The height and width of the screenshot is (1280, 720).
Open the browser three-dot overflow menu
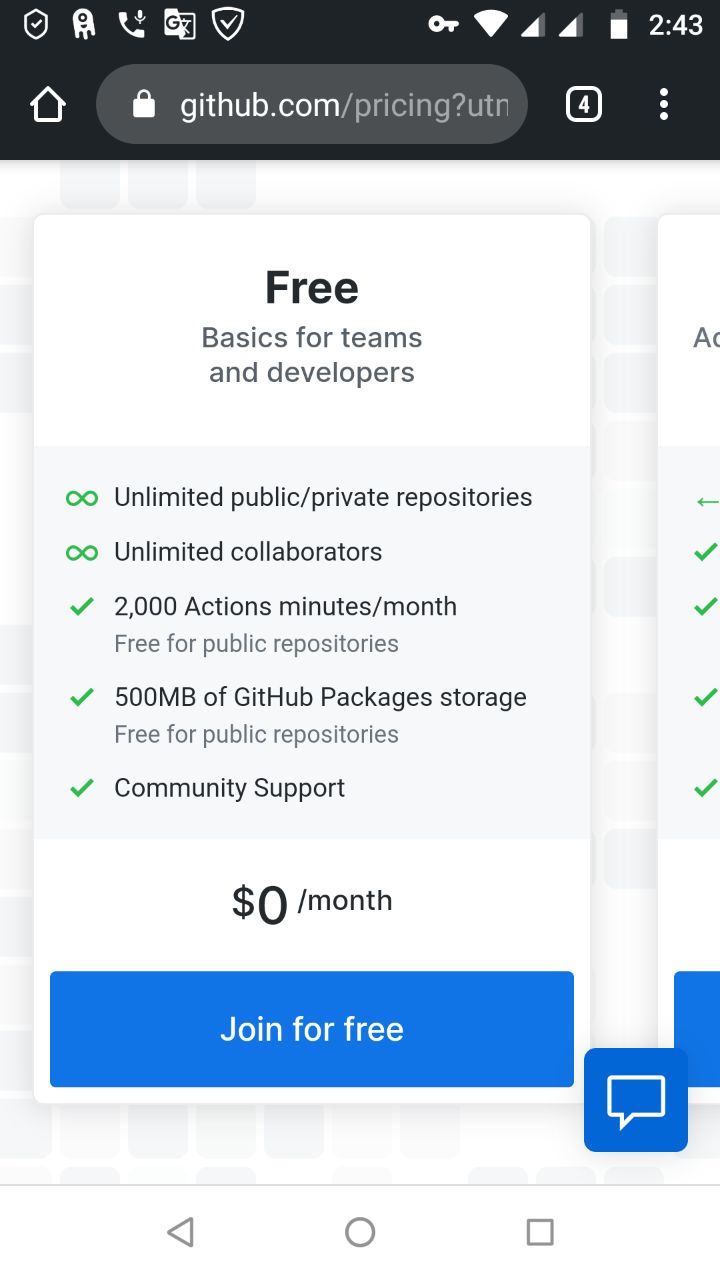coord(664,104)
